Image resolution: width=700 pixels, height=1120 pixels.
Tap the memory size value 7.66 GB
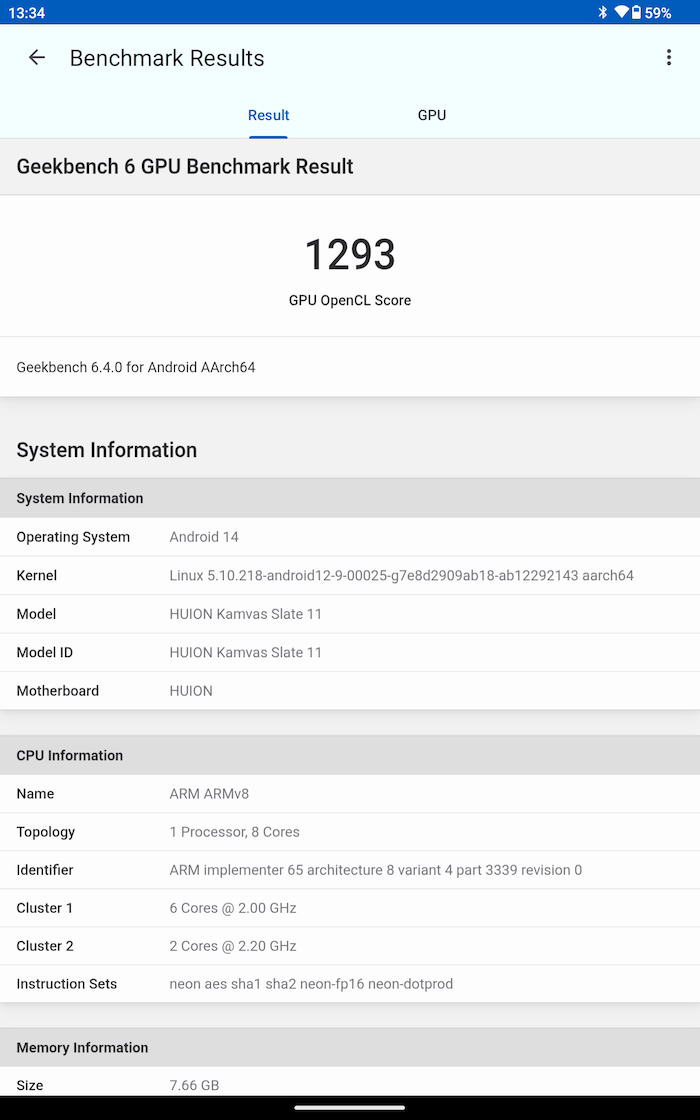[194, 1086]
